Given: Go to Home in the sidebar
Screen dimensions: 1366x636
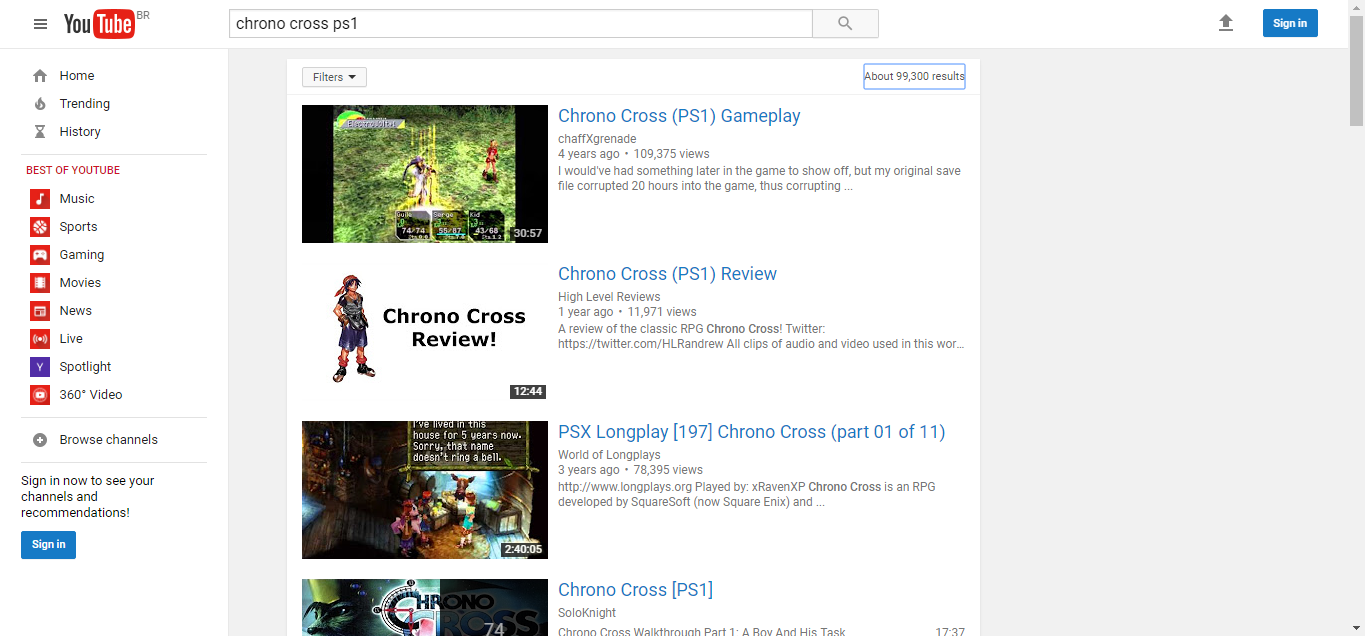Looking at the screenshot, I should [76, 76].
